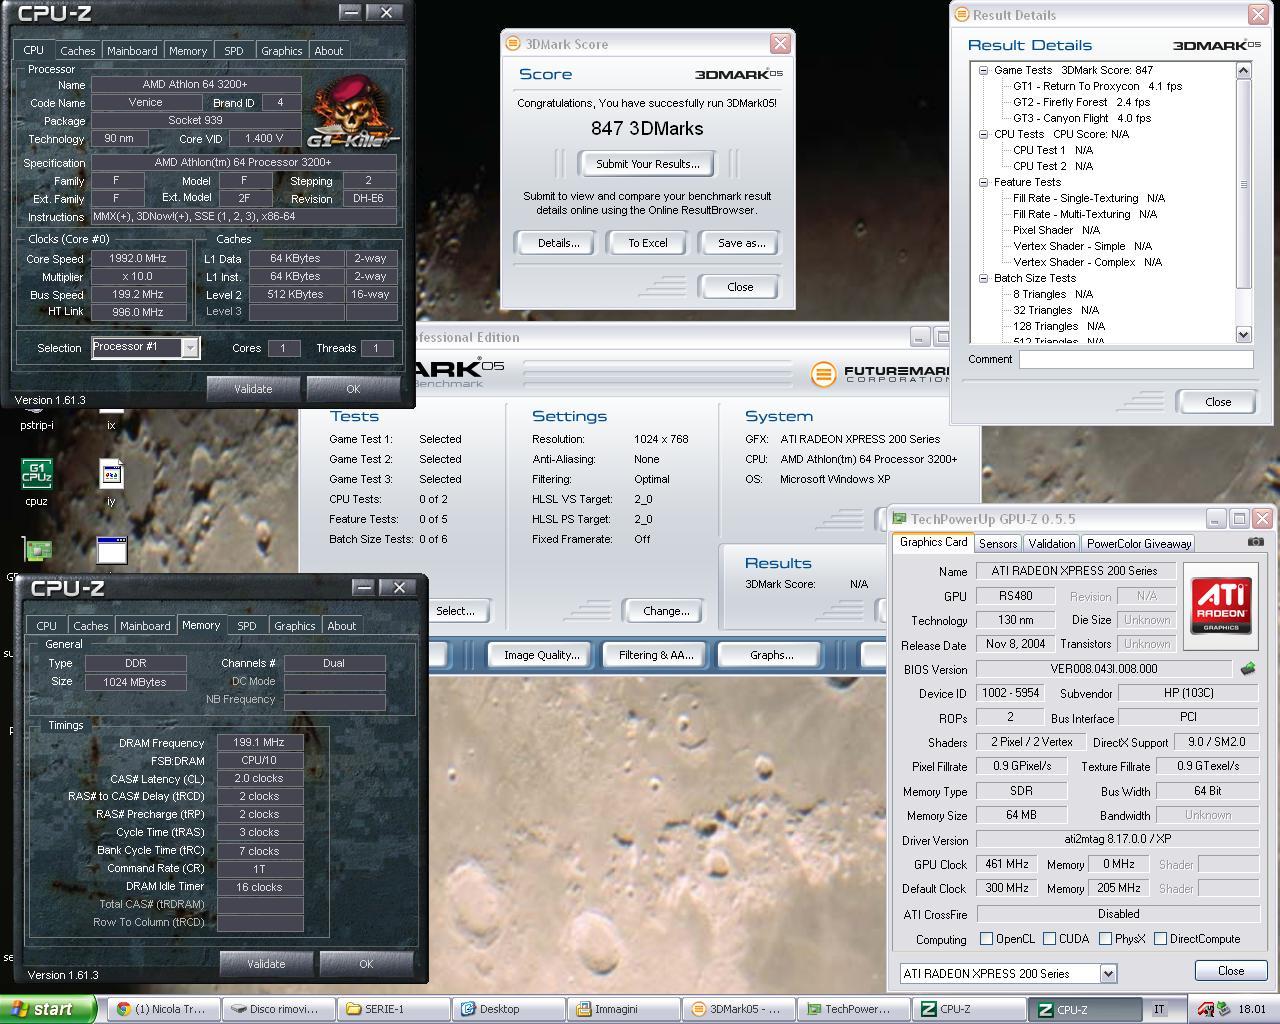The height and width of the screenshot is (1024, 1280).
Task: Click the IT language indicator in taskbar
Action: pyautogui.click(x=1159, y=1009)
